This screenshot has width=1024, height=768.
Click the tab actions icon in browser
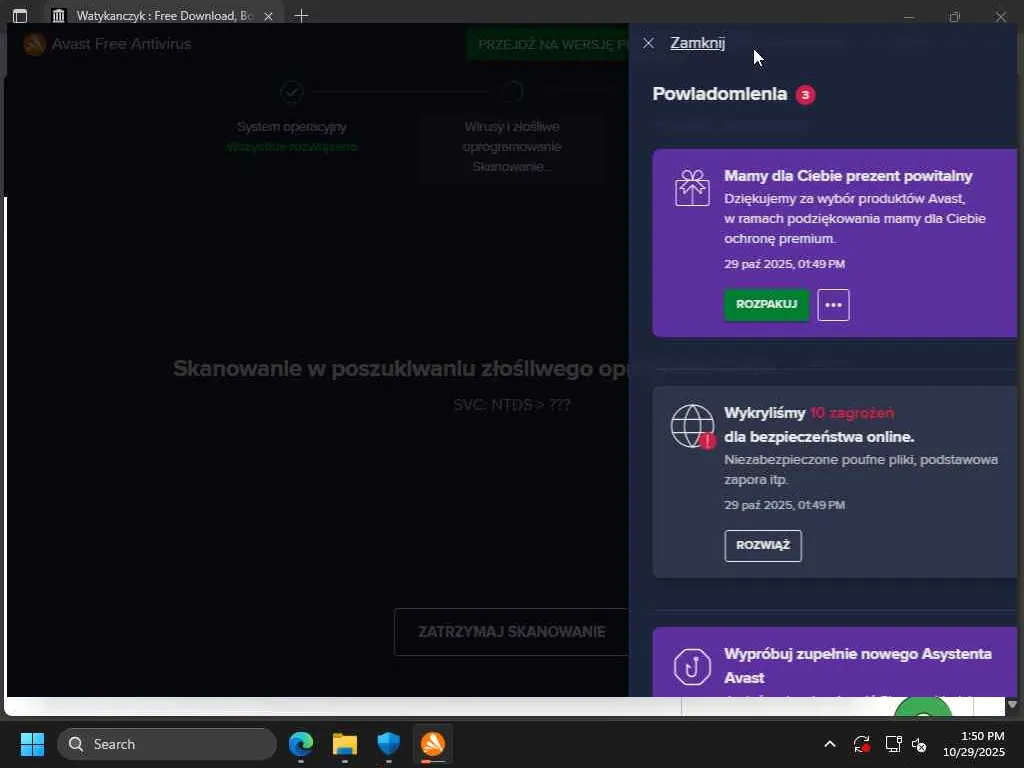coord(20,16)
